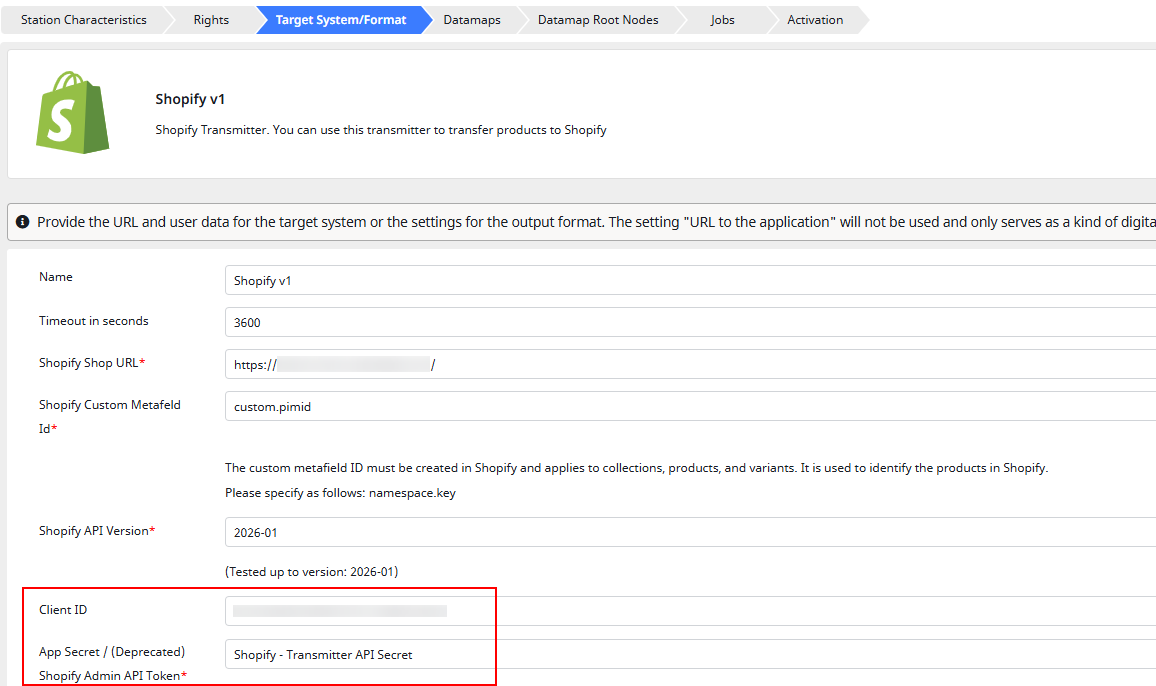Open the Rights tab
The width and height of the screenshot is (1156, 686).
(x=210, y=19)
